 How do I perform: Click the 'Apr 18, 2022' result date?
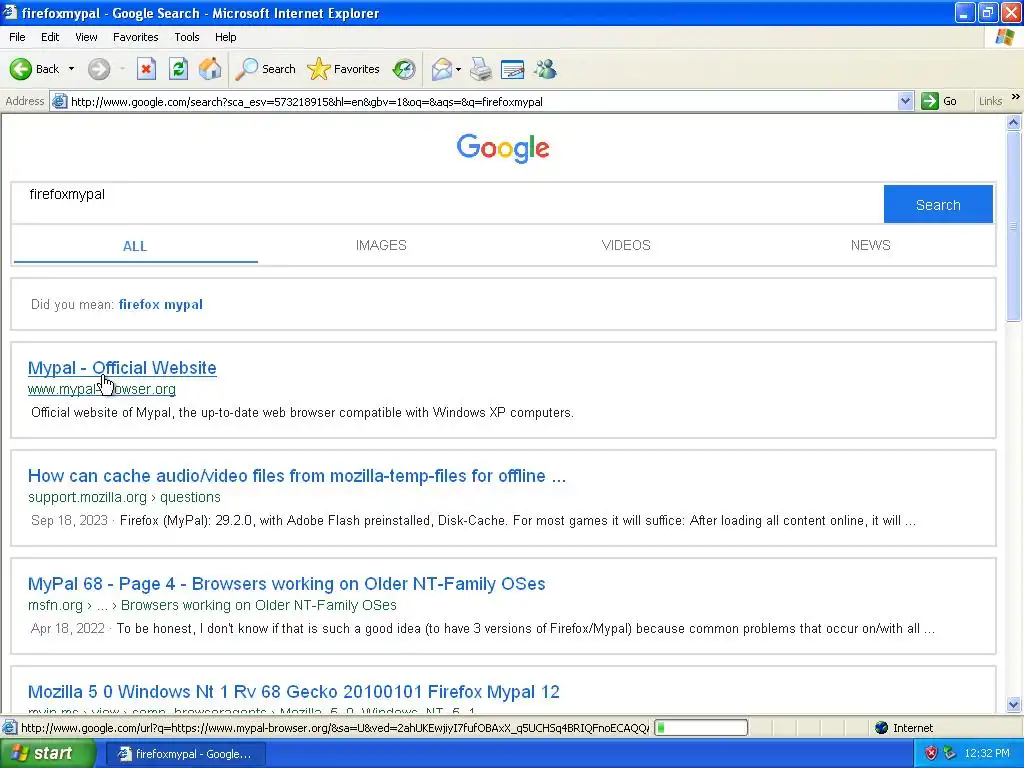(x=68, y=628)
